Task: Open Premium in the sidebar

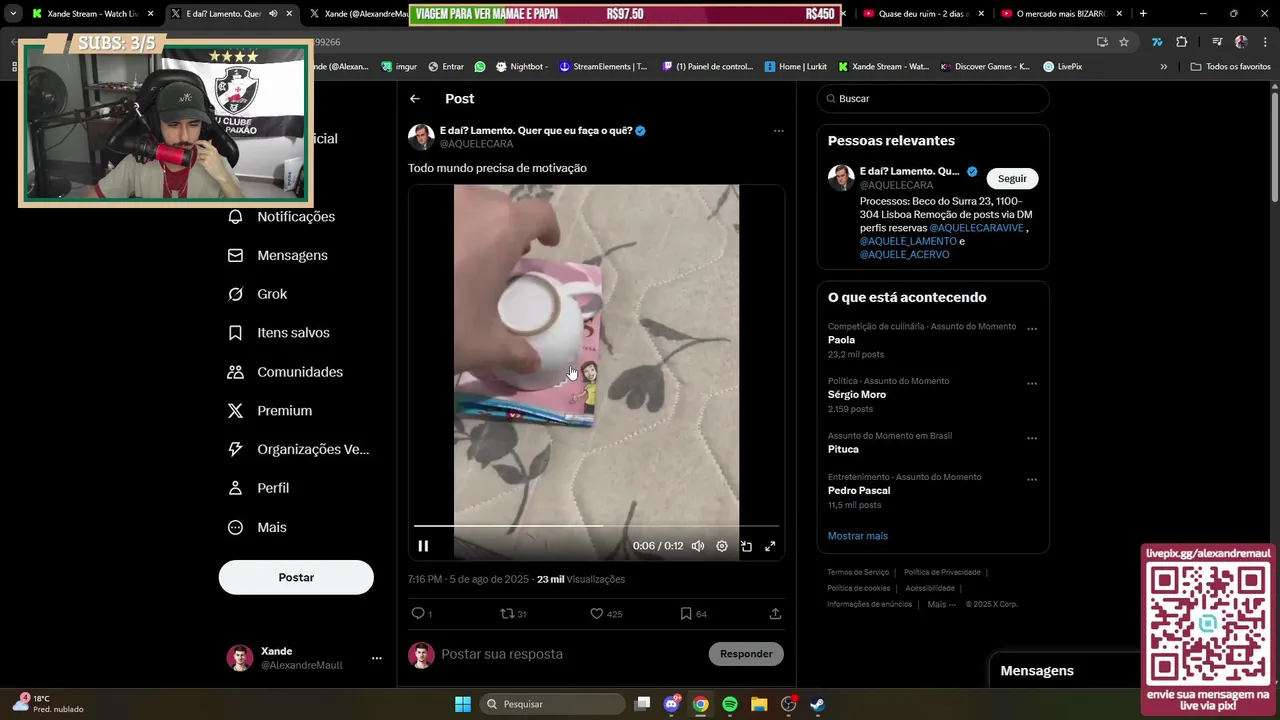Action: [270, 411]
